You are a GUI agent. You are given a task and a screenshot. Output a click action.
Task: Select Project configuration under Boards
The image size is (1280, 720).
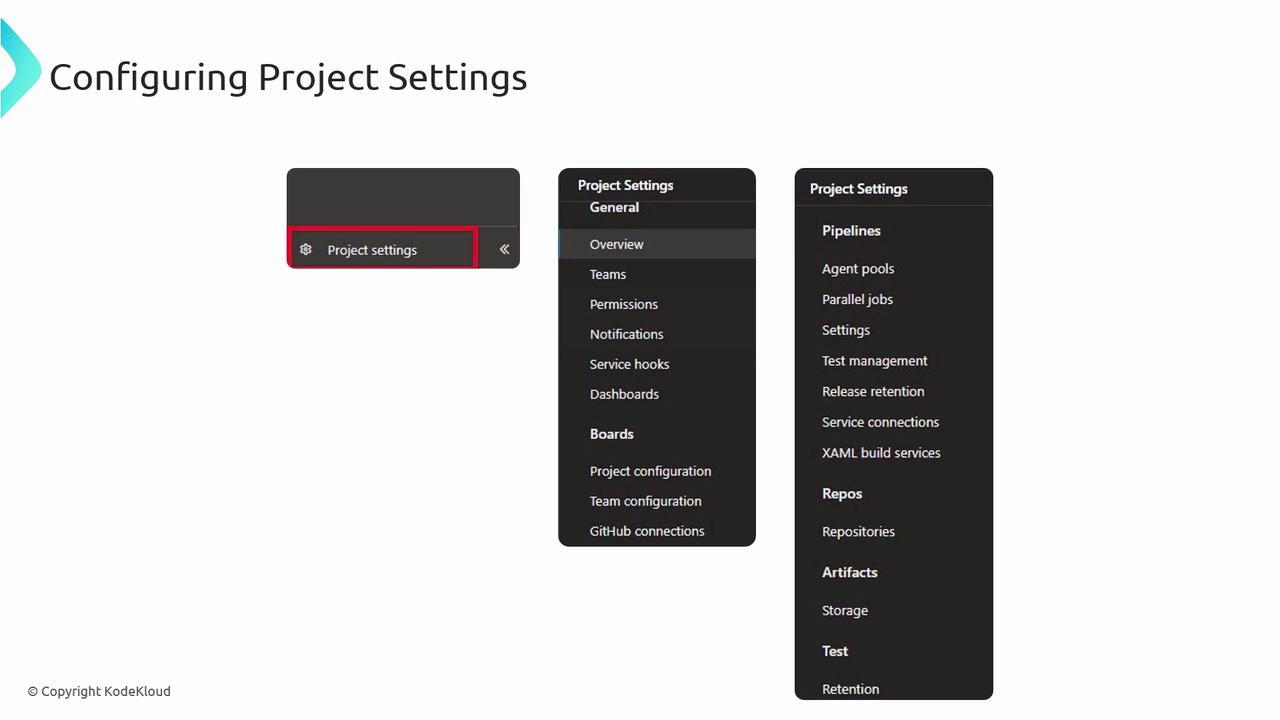[x=650, y=471]
